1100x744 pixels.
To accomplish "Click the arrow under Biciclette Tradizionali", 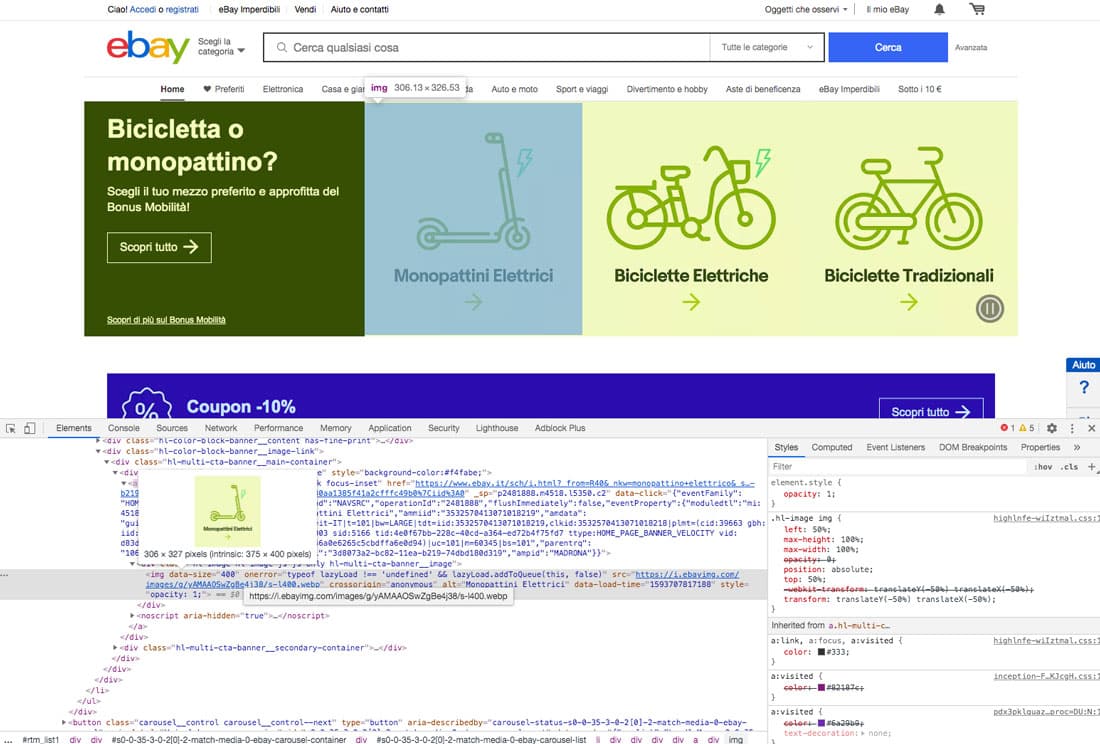I will click(909, 302).
